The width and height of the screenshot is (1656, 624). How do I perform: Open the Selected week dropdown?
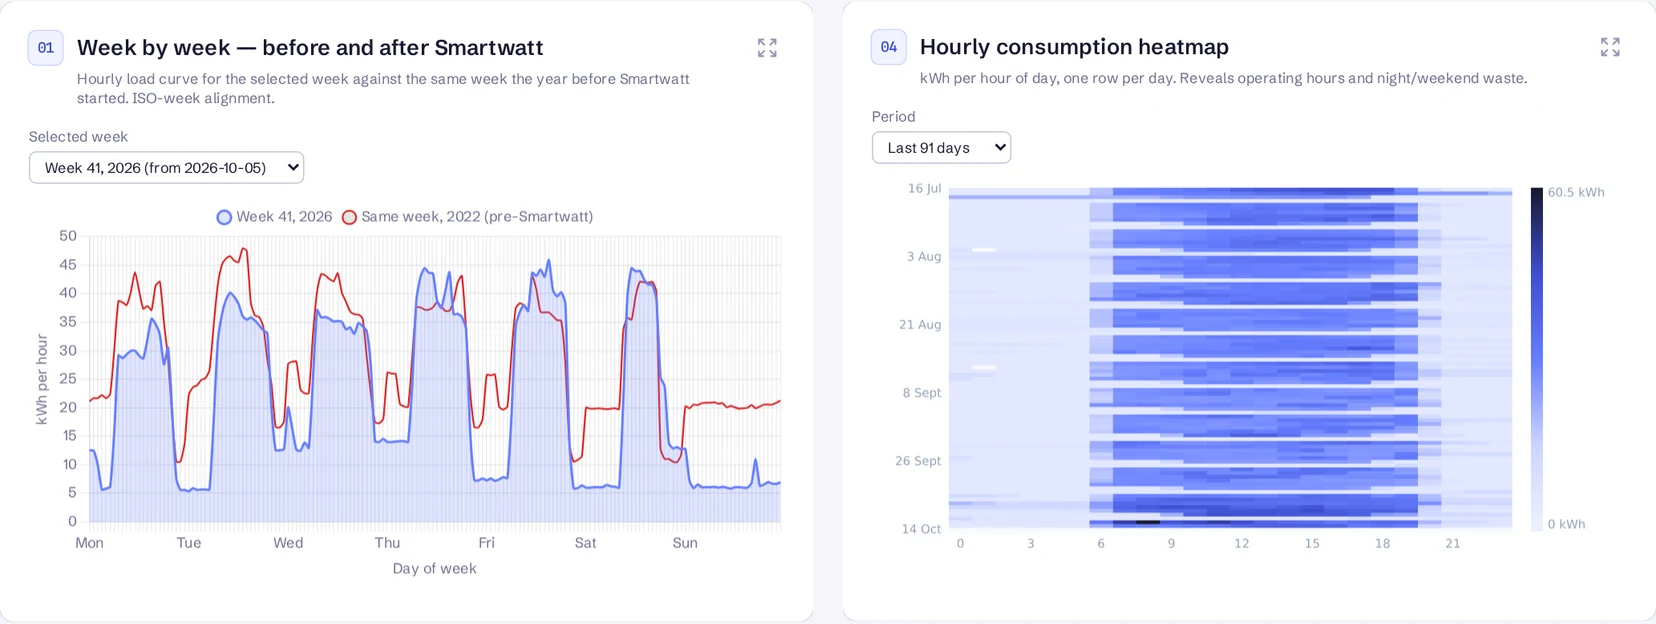click(166, 168)
